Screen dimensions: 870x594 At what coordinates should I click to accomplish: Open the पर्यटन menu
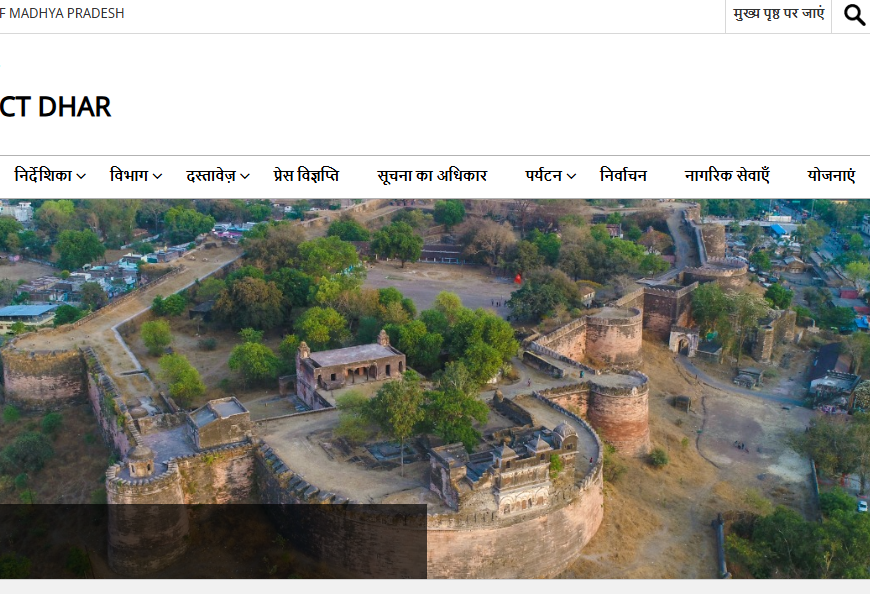point(544,176)
